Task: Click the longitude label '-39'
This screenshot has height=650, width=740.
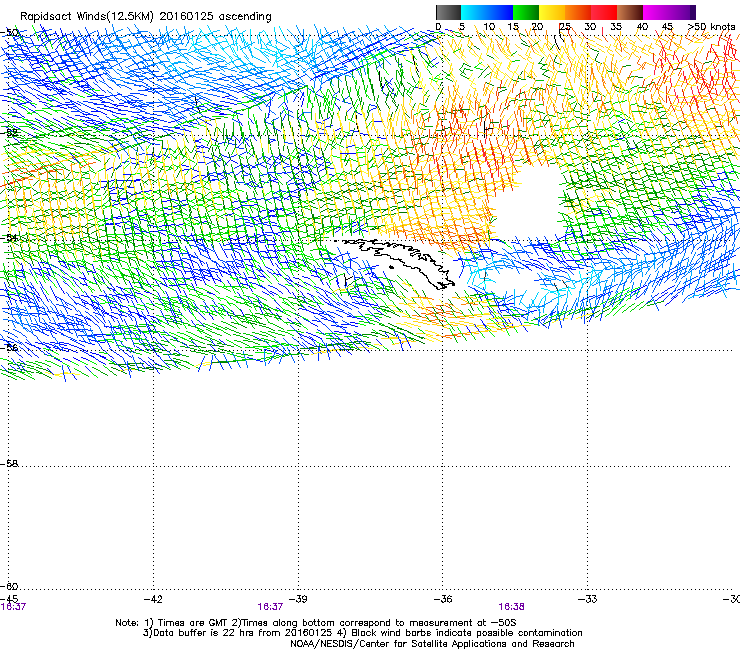Action: coord(298,599)
